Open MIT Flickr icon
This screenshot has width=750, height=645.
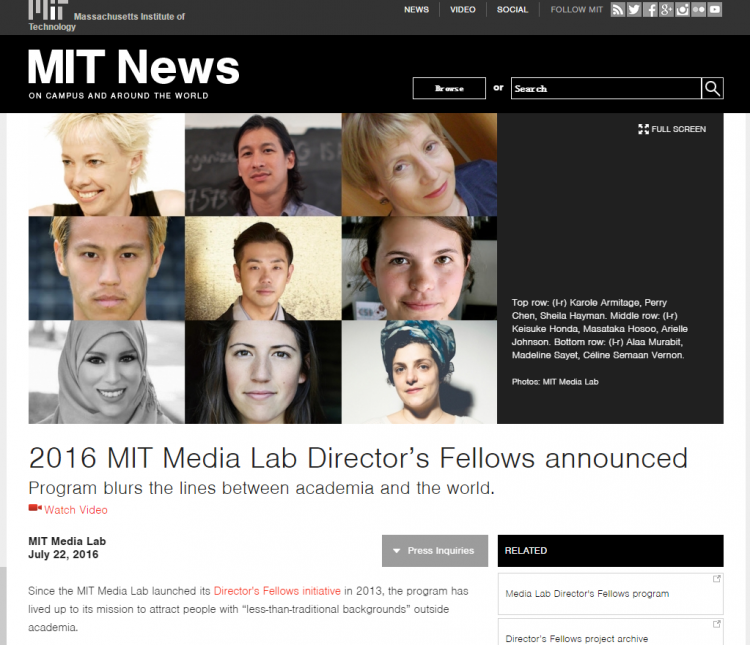pyautogui.click(x=698, y=10)
